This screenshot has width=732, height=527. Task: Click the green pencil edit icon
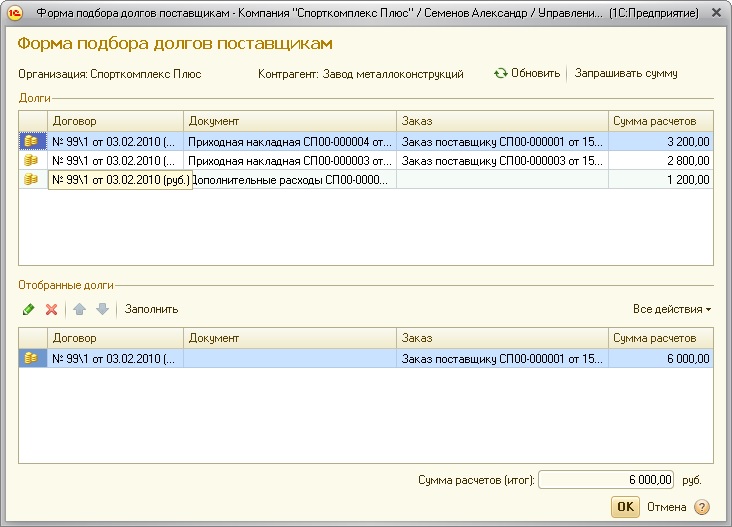(x=28, y=309)
